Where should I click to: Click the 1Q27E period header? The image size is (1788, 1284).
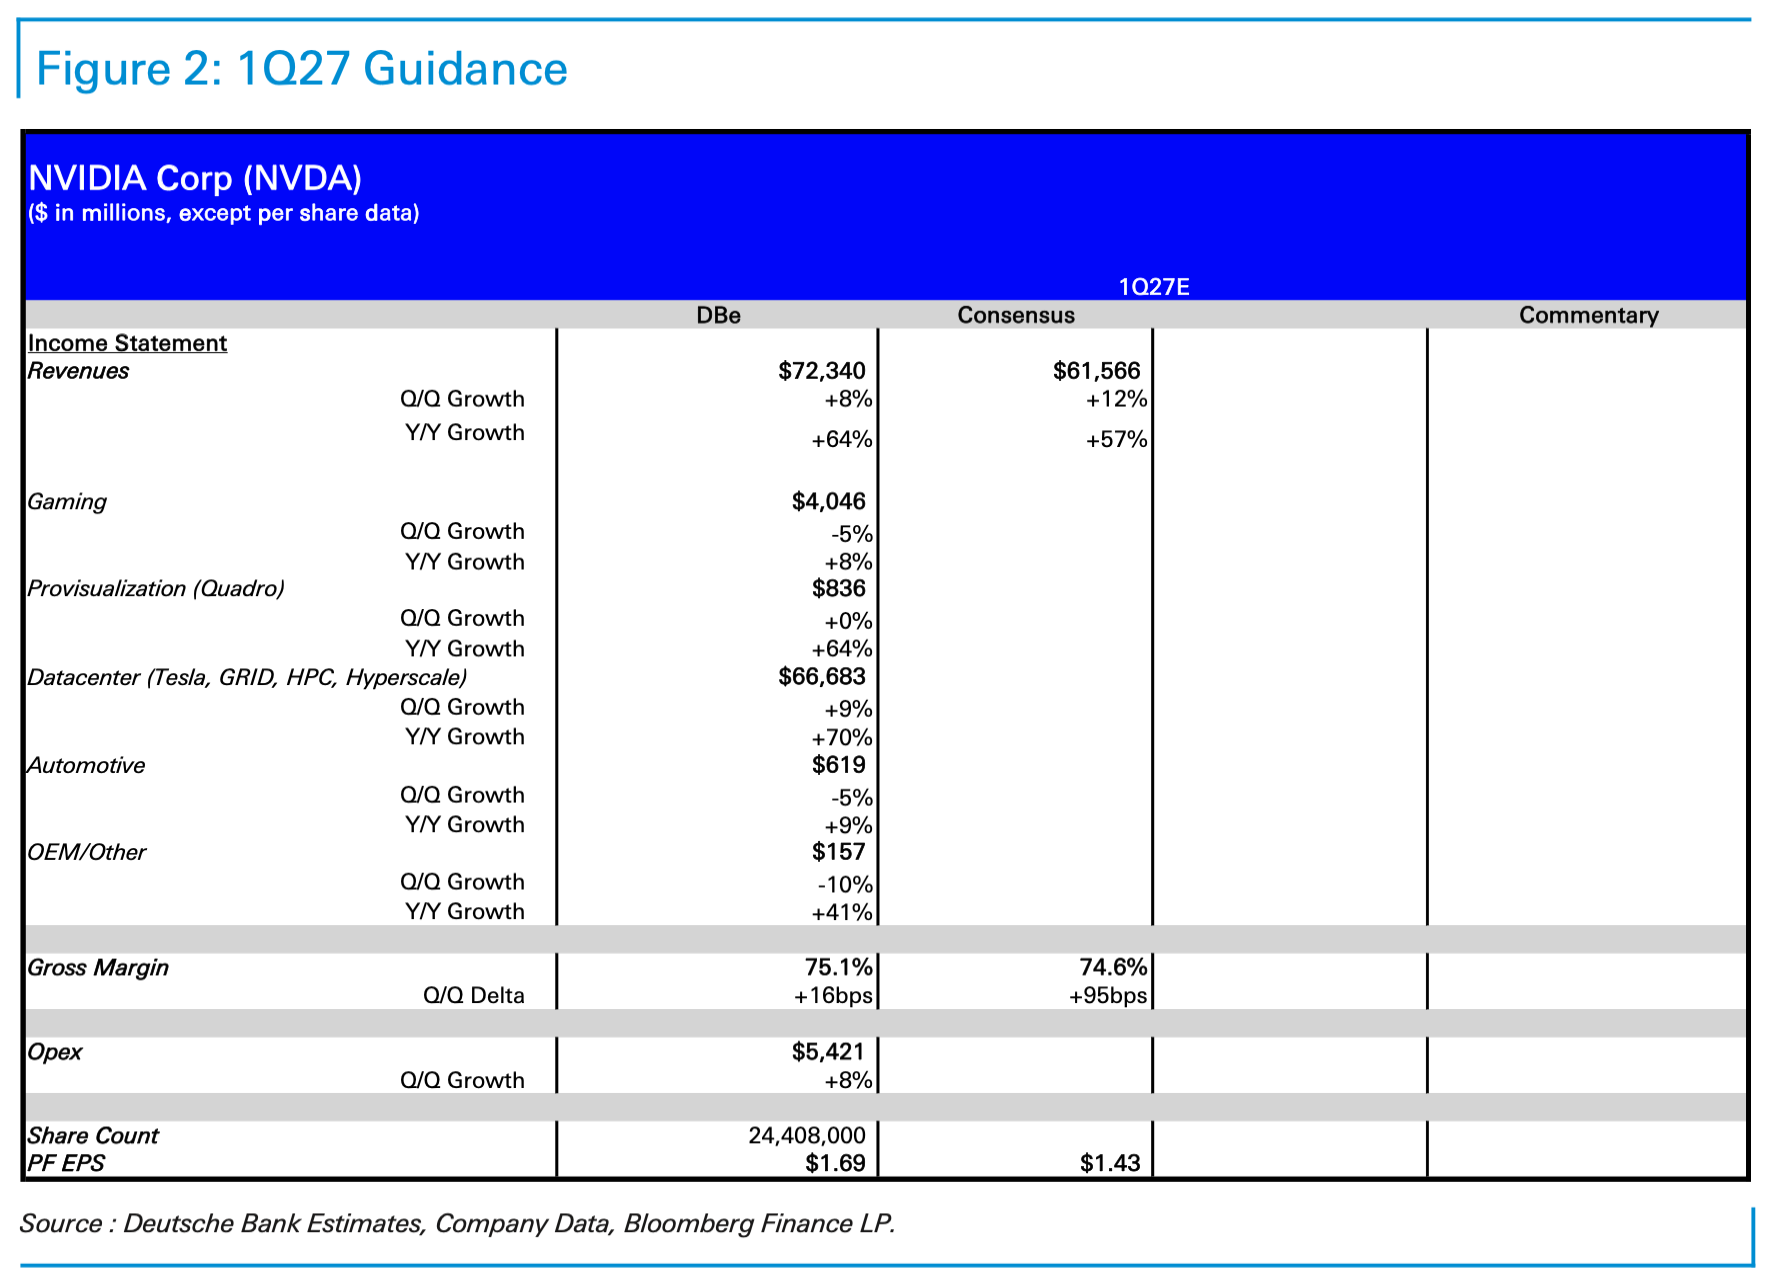coord(1153,287)
